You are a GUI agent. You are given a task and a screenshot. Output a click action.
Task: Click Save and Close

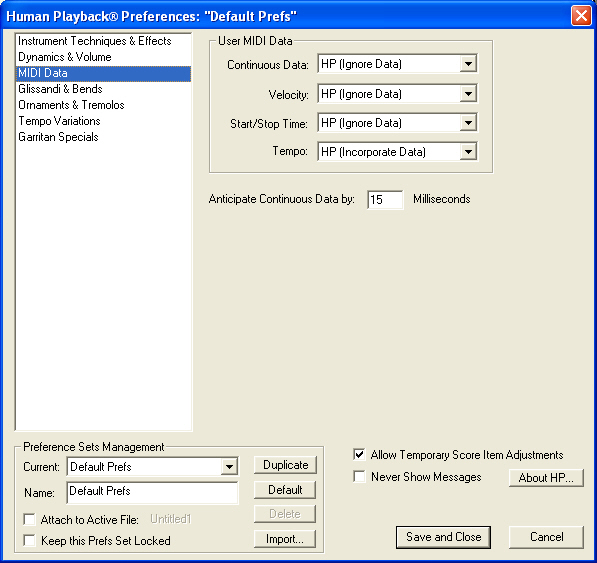click(x=443, y=537)
